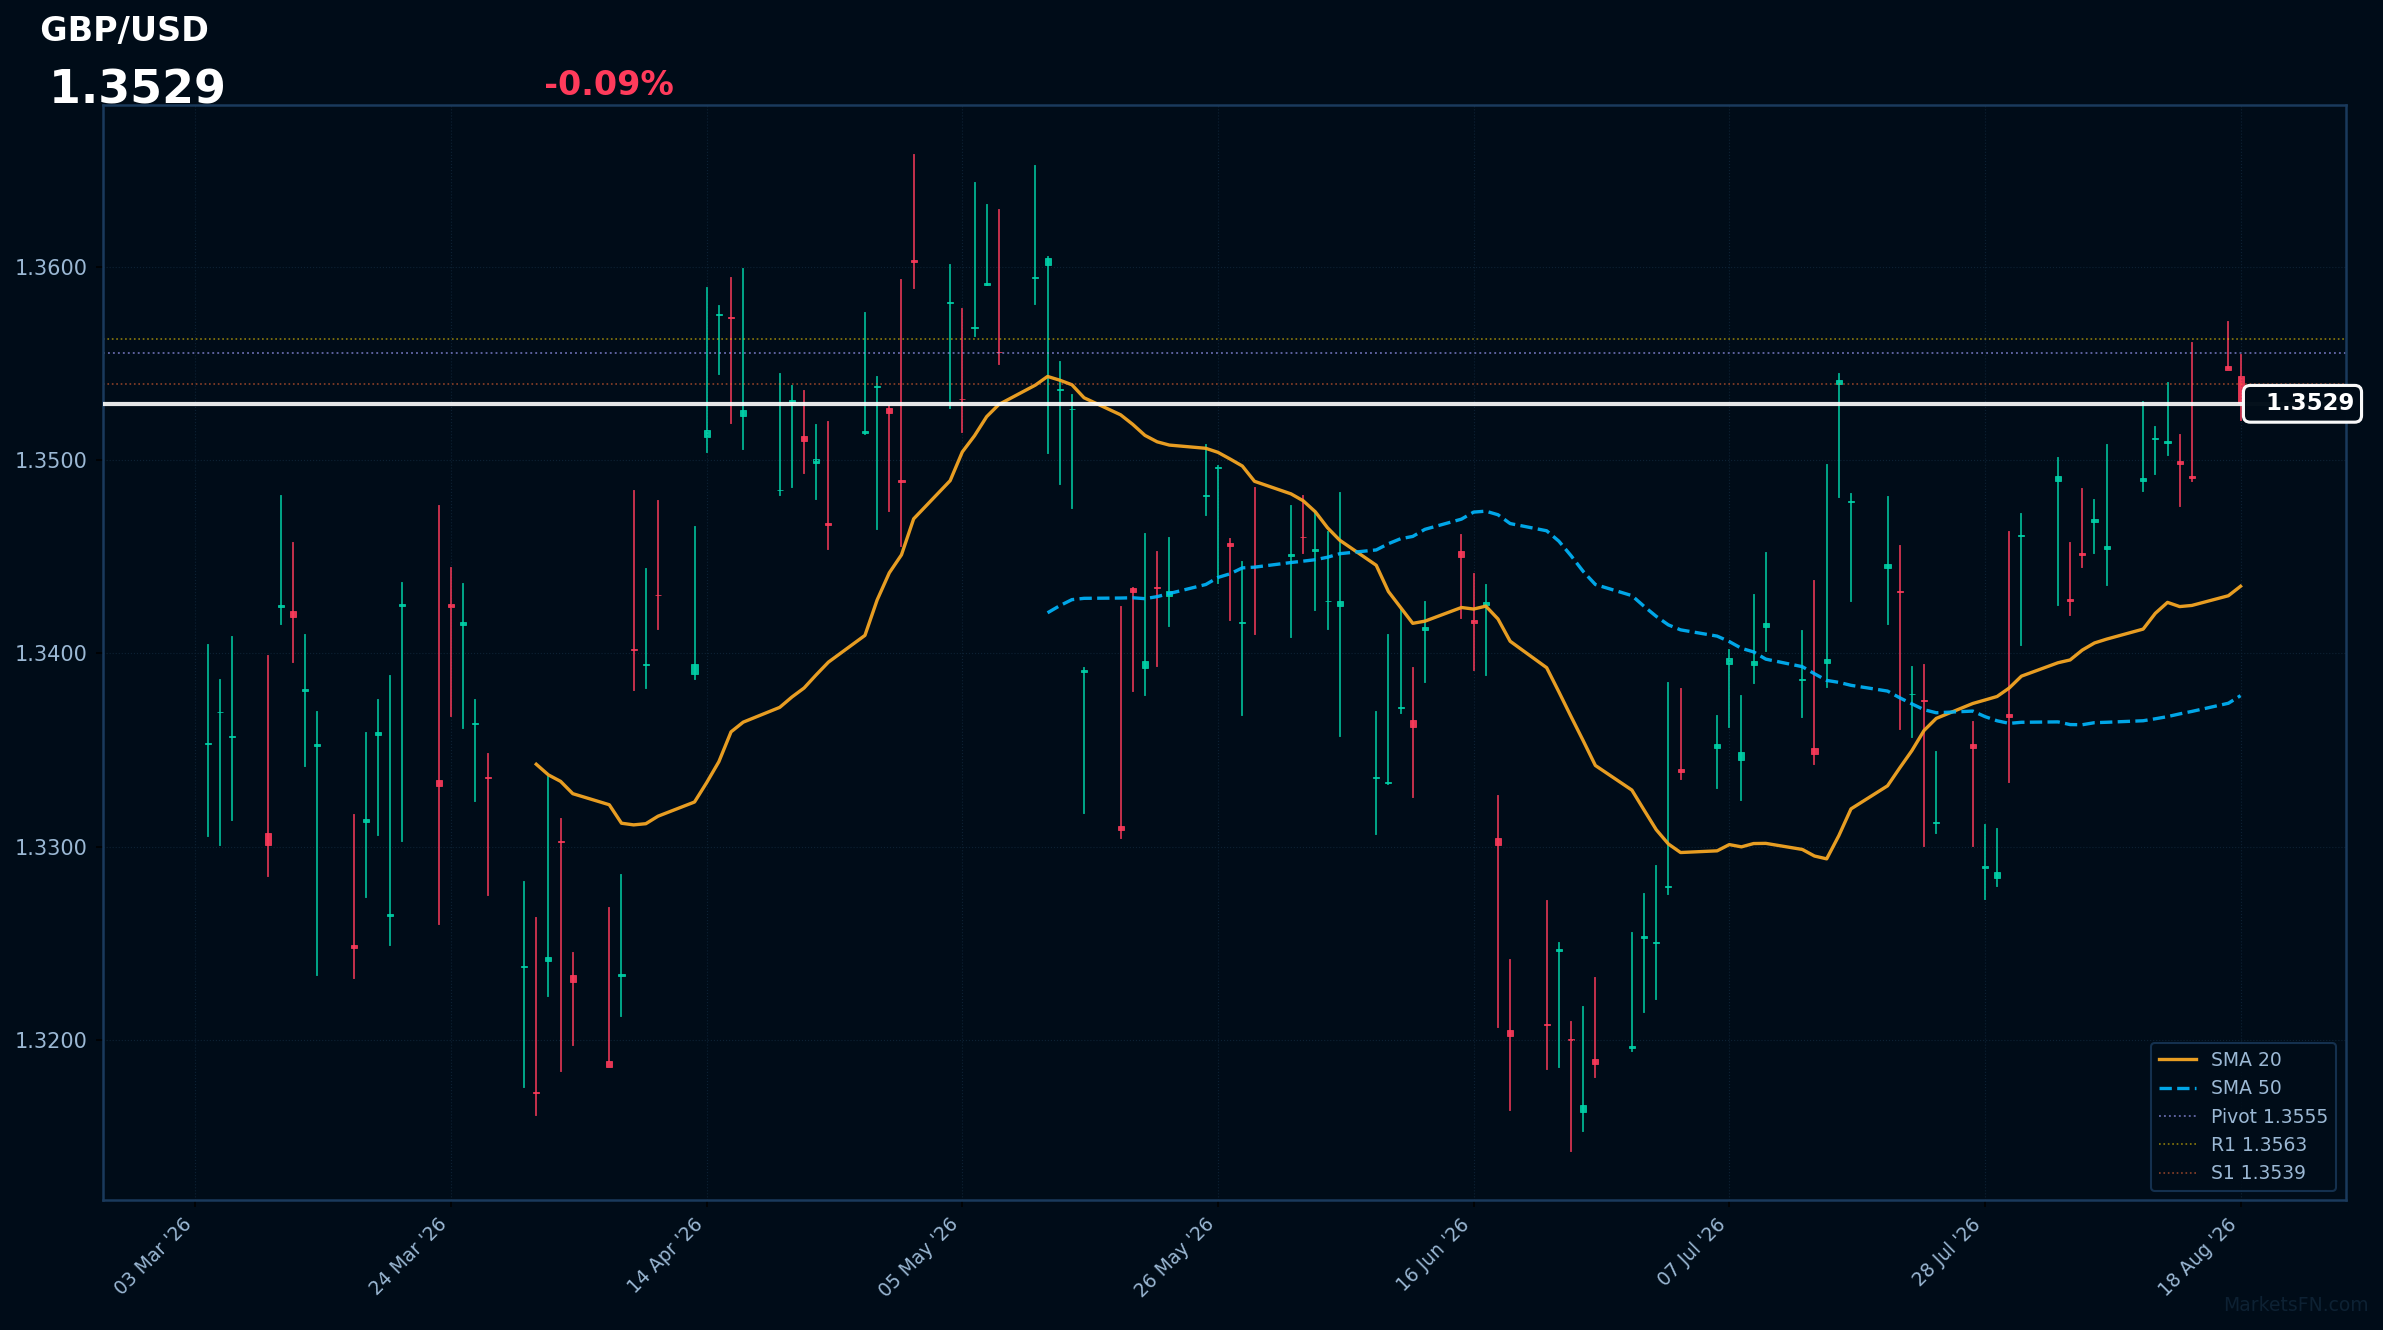Click the 1.3529 current price tag
2383x1330 pixels.
2302,403
